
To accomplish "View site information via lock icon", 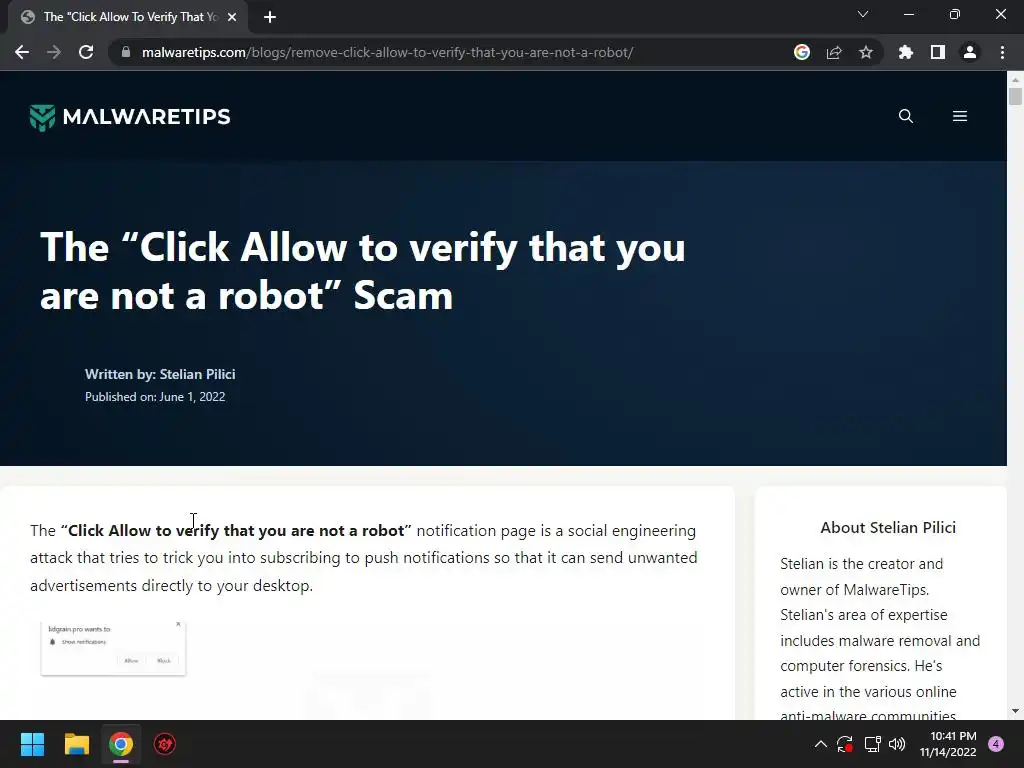I will click(x=126, y=52).
